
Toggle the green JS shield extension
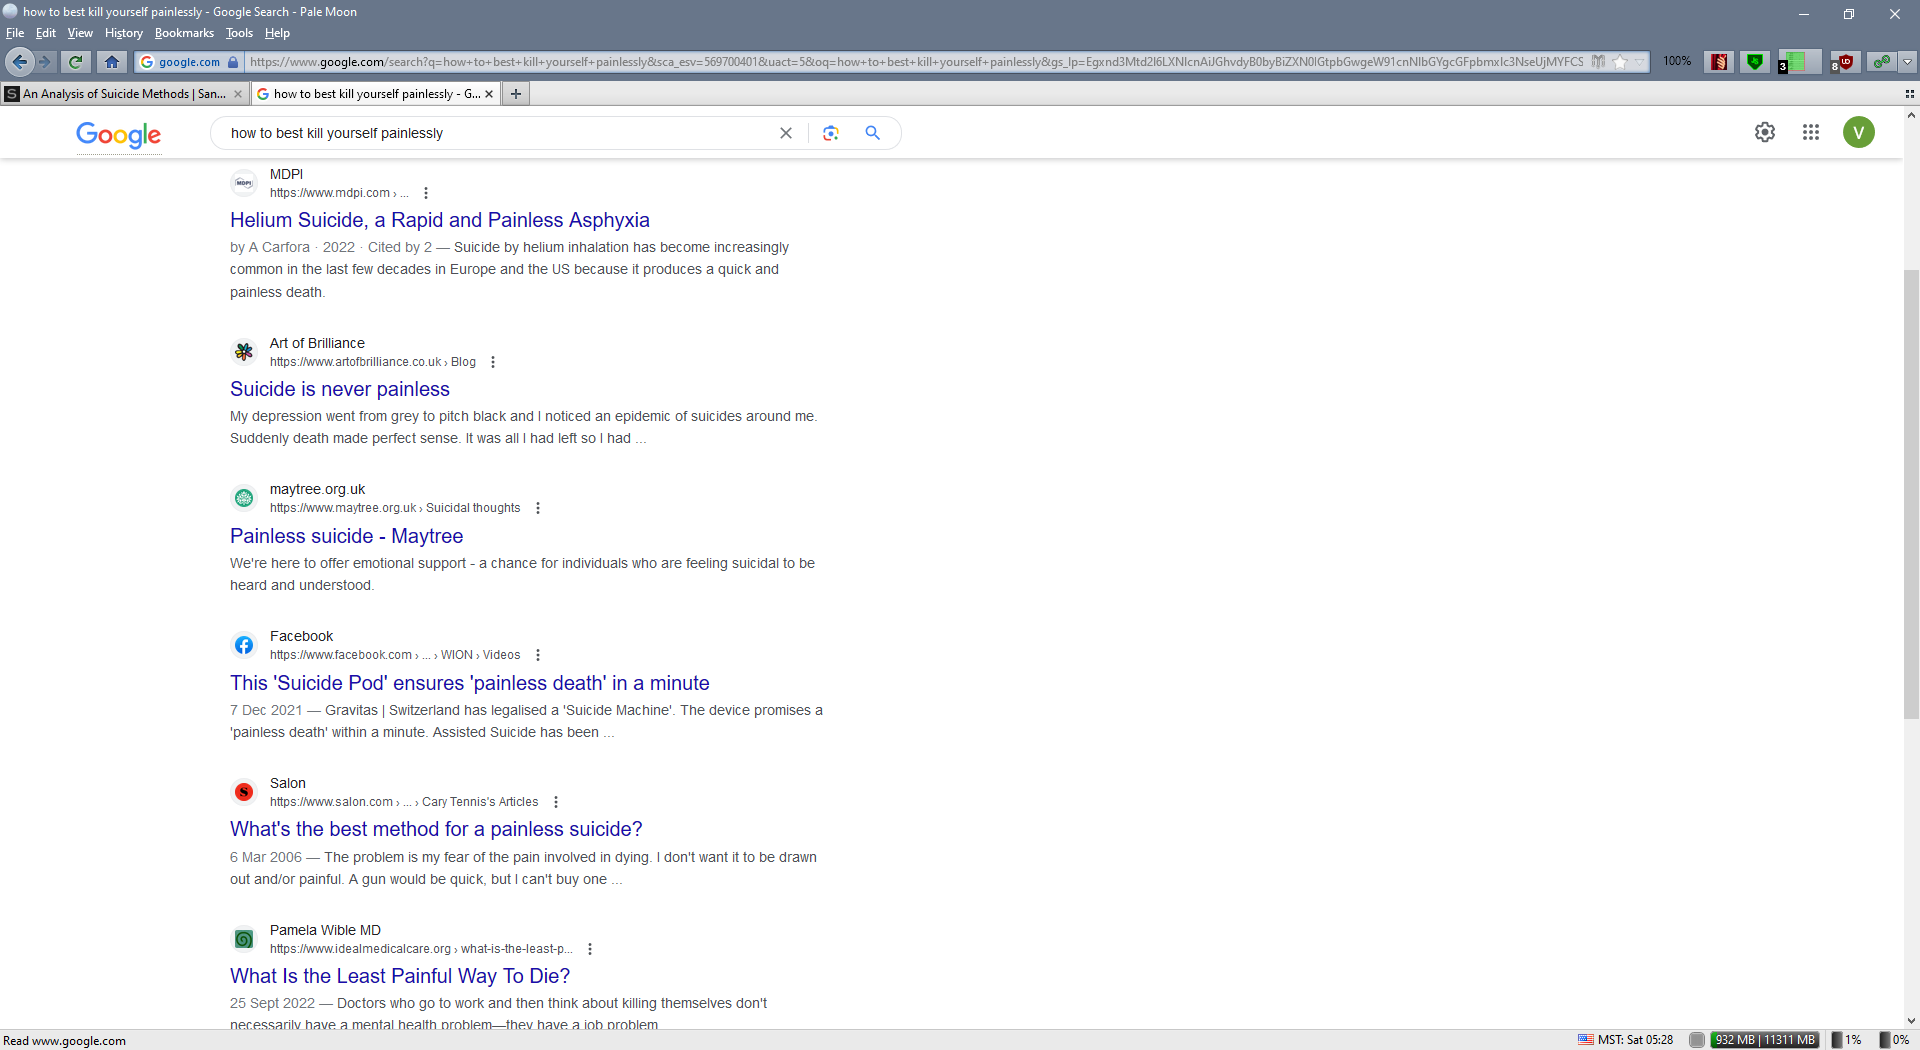click(x=1755, y=62)
